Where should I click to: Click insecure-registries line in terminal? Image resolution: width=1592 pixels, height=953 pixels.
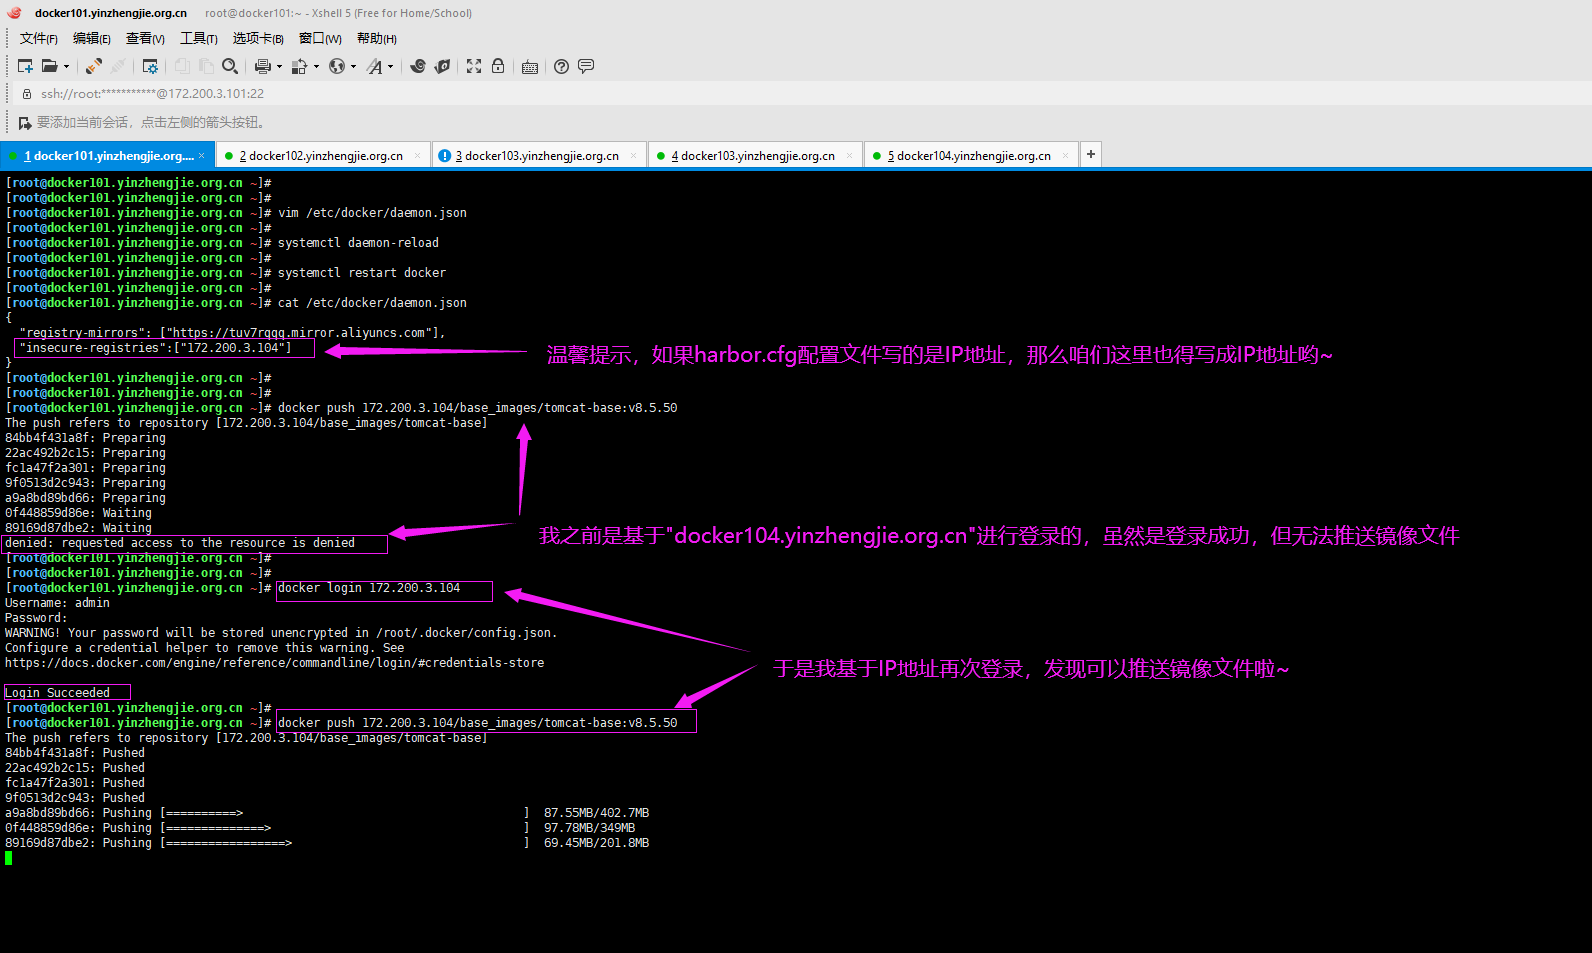tap(155, 348)
